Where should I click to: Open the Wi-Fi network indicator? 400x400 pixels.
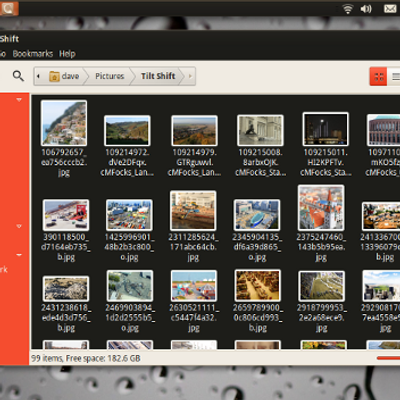coord(348,9)
